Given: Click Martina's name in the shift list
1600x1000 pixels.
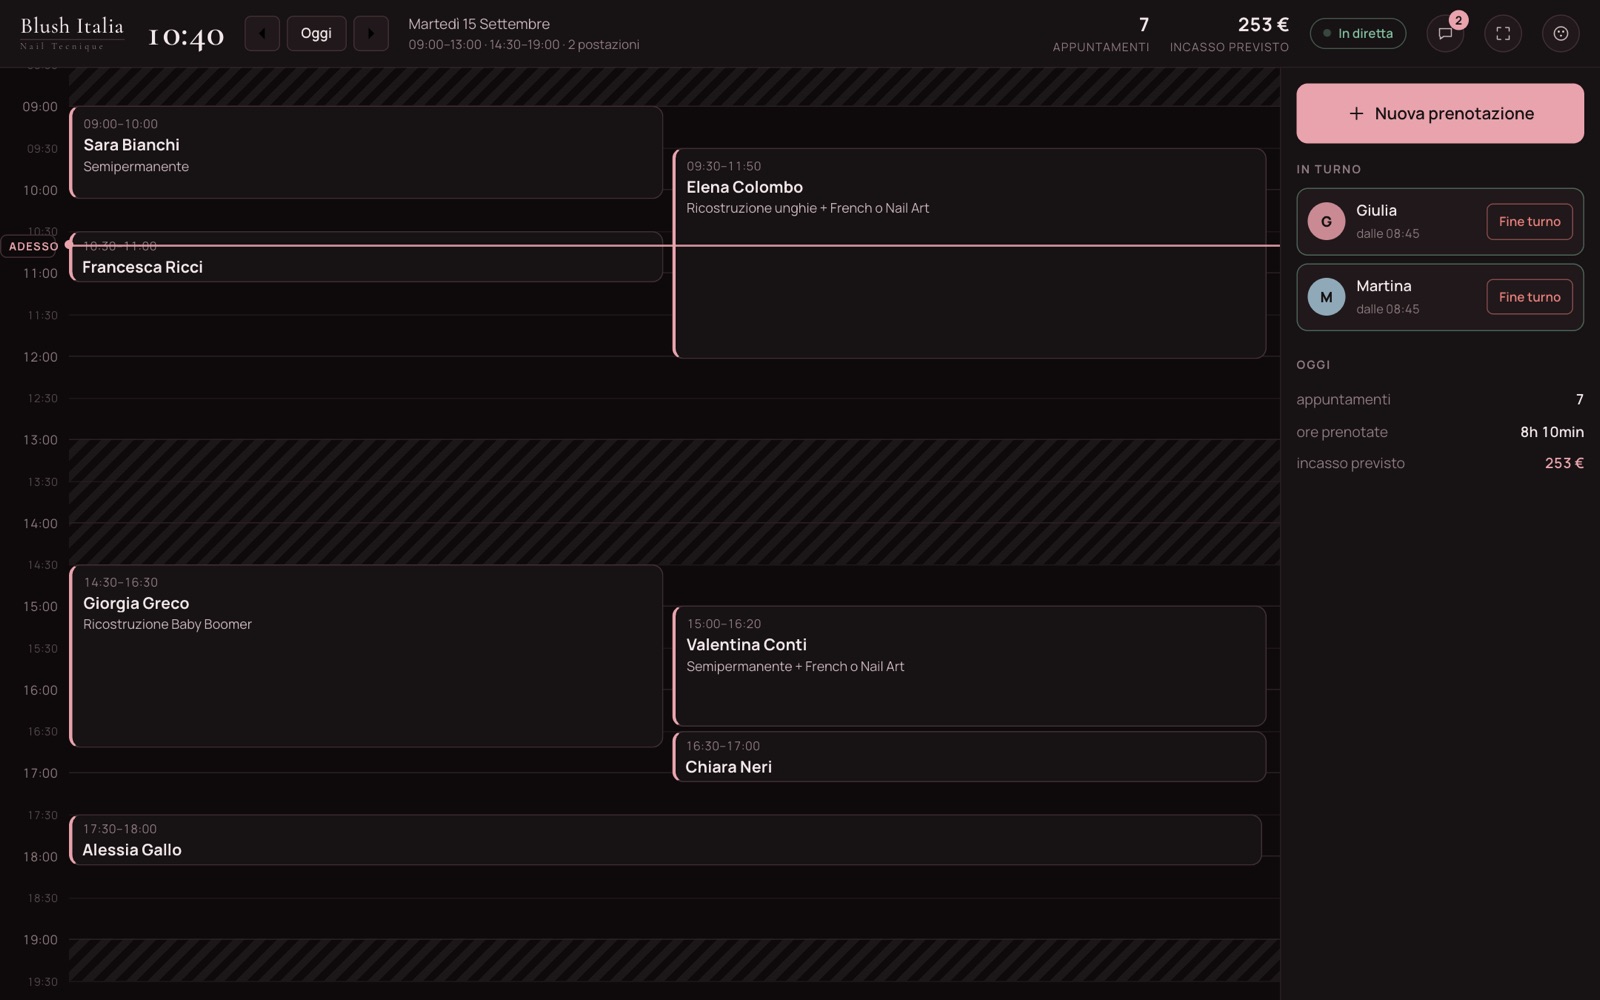Looking at the screenshot, I should tap(1384, 286).
